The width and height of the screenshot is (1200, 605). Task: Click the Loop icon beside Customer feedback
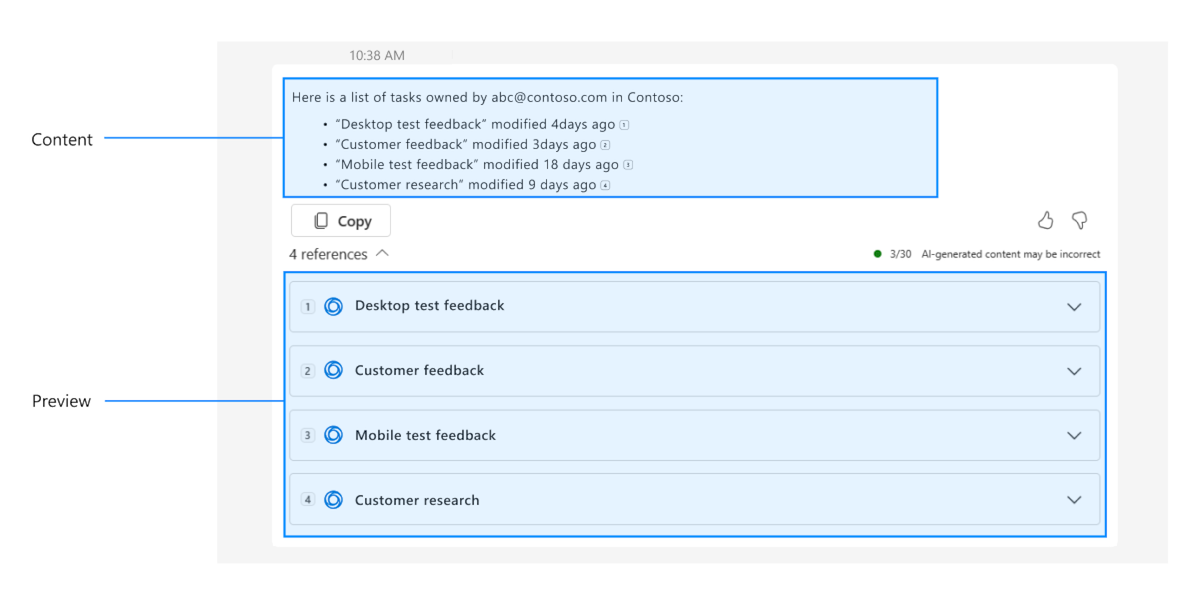pyautogui.click(x=334, y=371)
